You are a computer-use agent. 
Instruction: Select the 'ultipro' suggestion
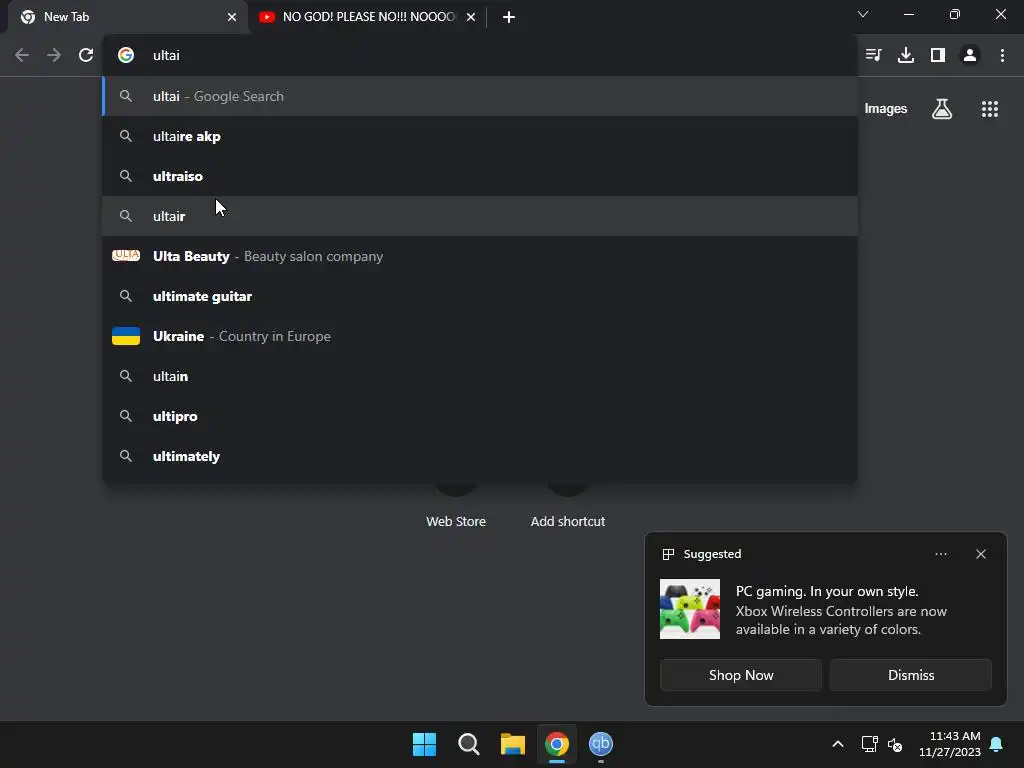click(480, 416)
